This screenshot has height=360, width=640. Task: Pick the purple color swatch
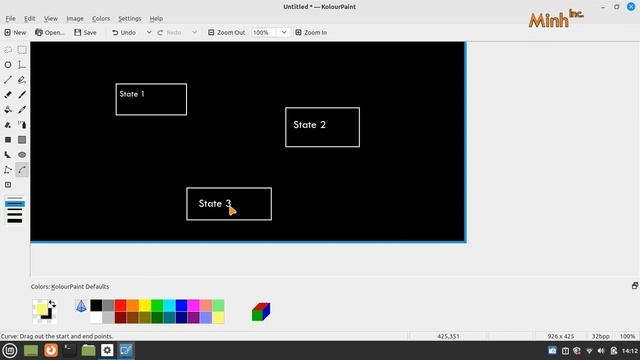tap(193, 318)
